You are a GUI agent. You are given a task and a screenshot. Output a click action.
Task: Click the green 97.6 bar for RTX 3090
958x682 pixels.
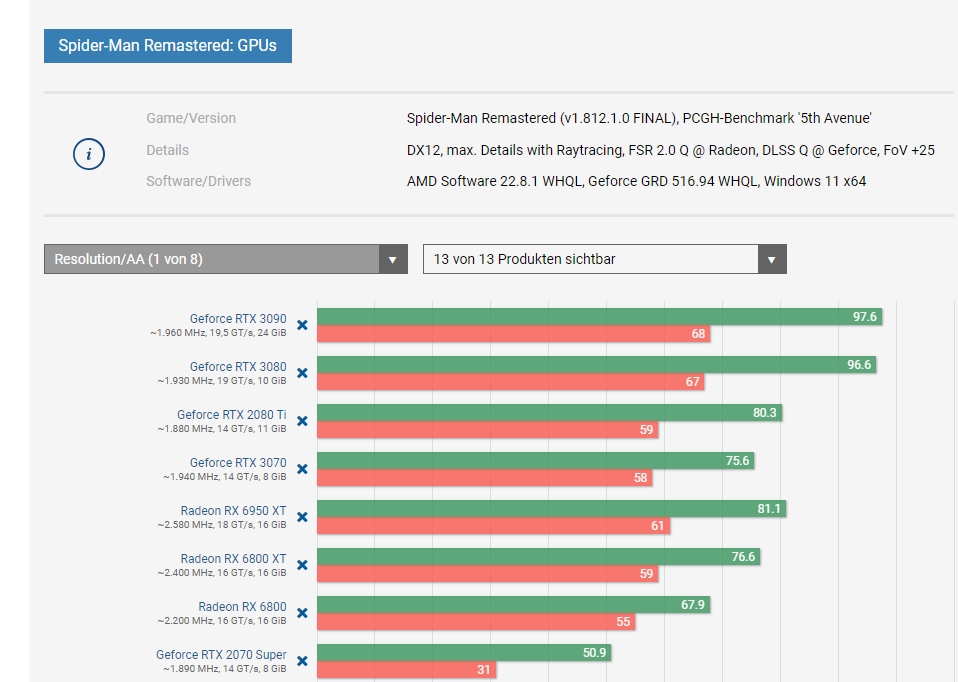(599, 317)
